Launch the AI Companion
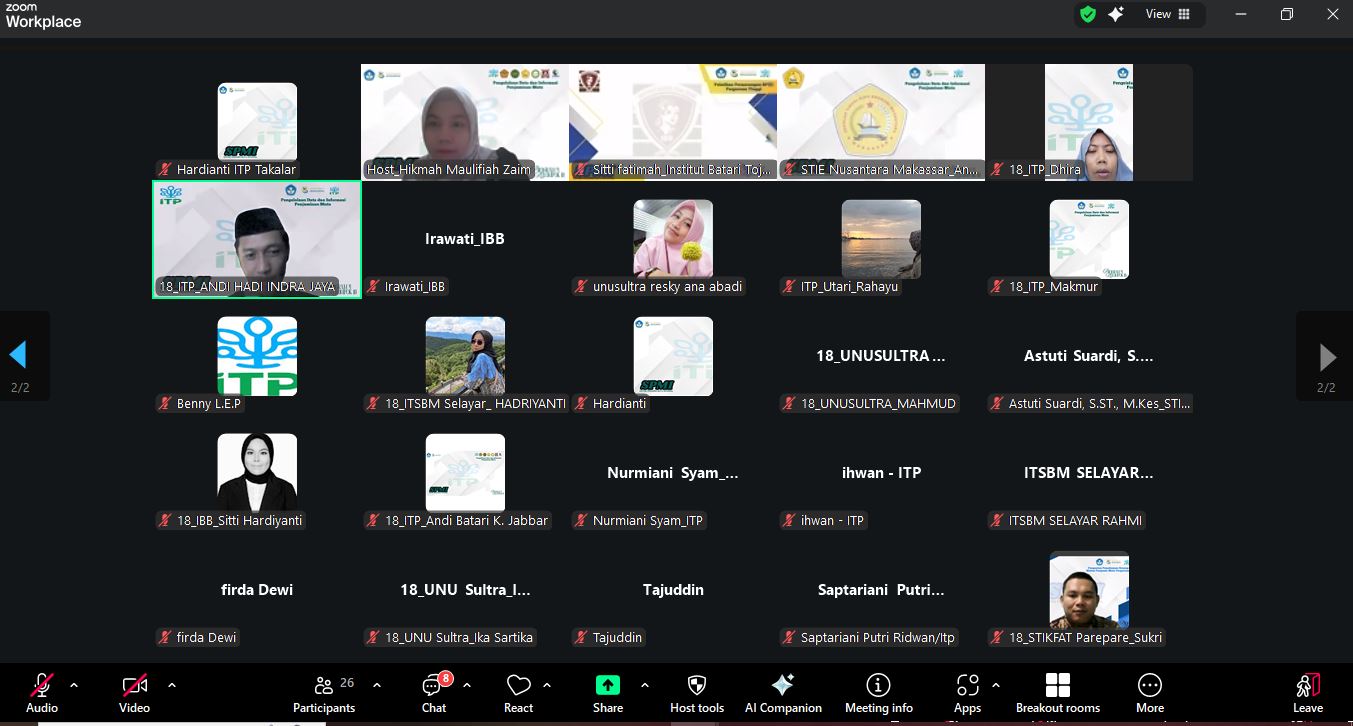 coord(783,693)
